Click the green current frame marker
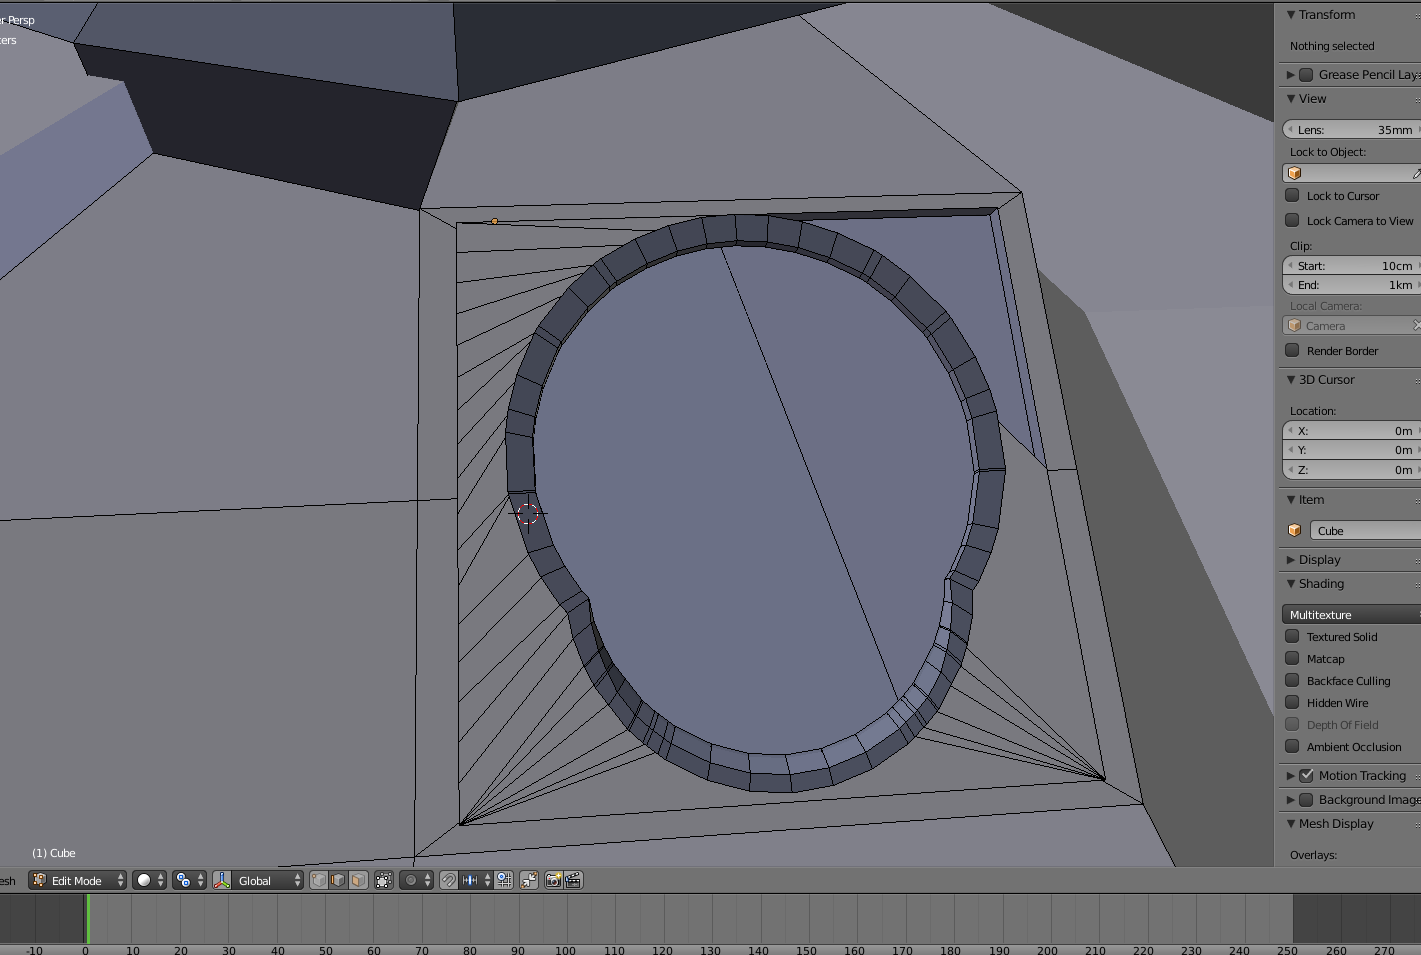This screenshot has width=1421, height=955. pos(87,918)
